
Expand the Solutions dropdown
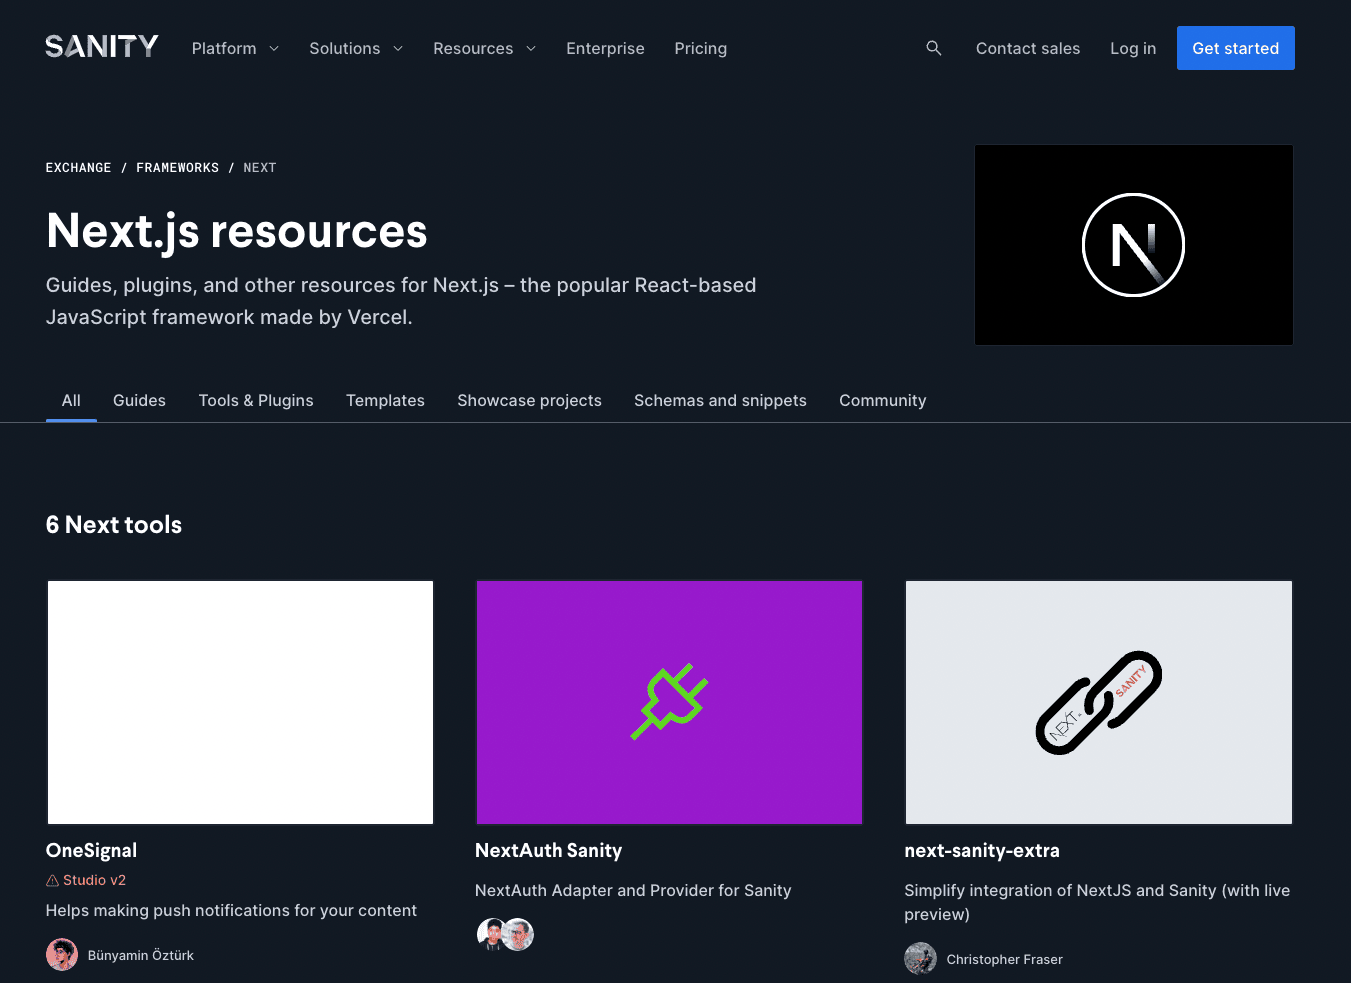coord(355,48)
